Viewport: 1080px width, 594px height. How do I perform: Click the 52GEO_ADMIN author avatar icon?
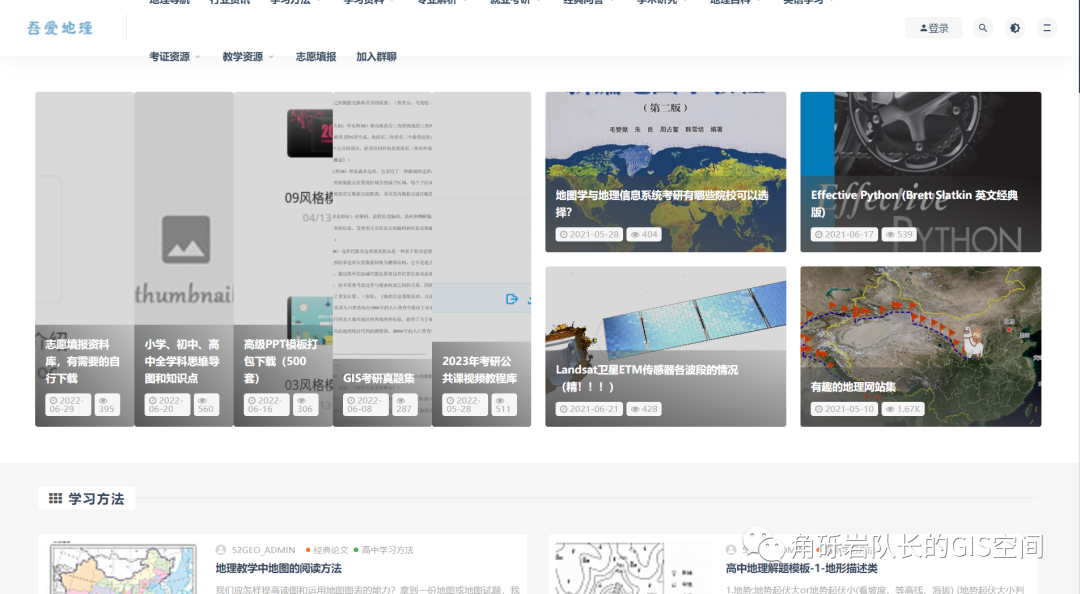(220, 549)
